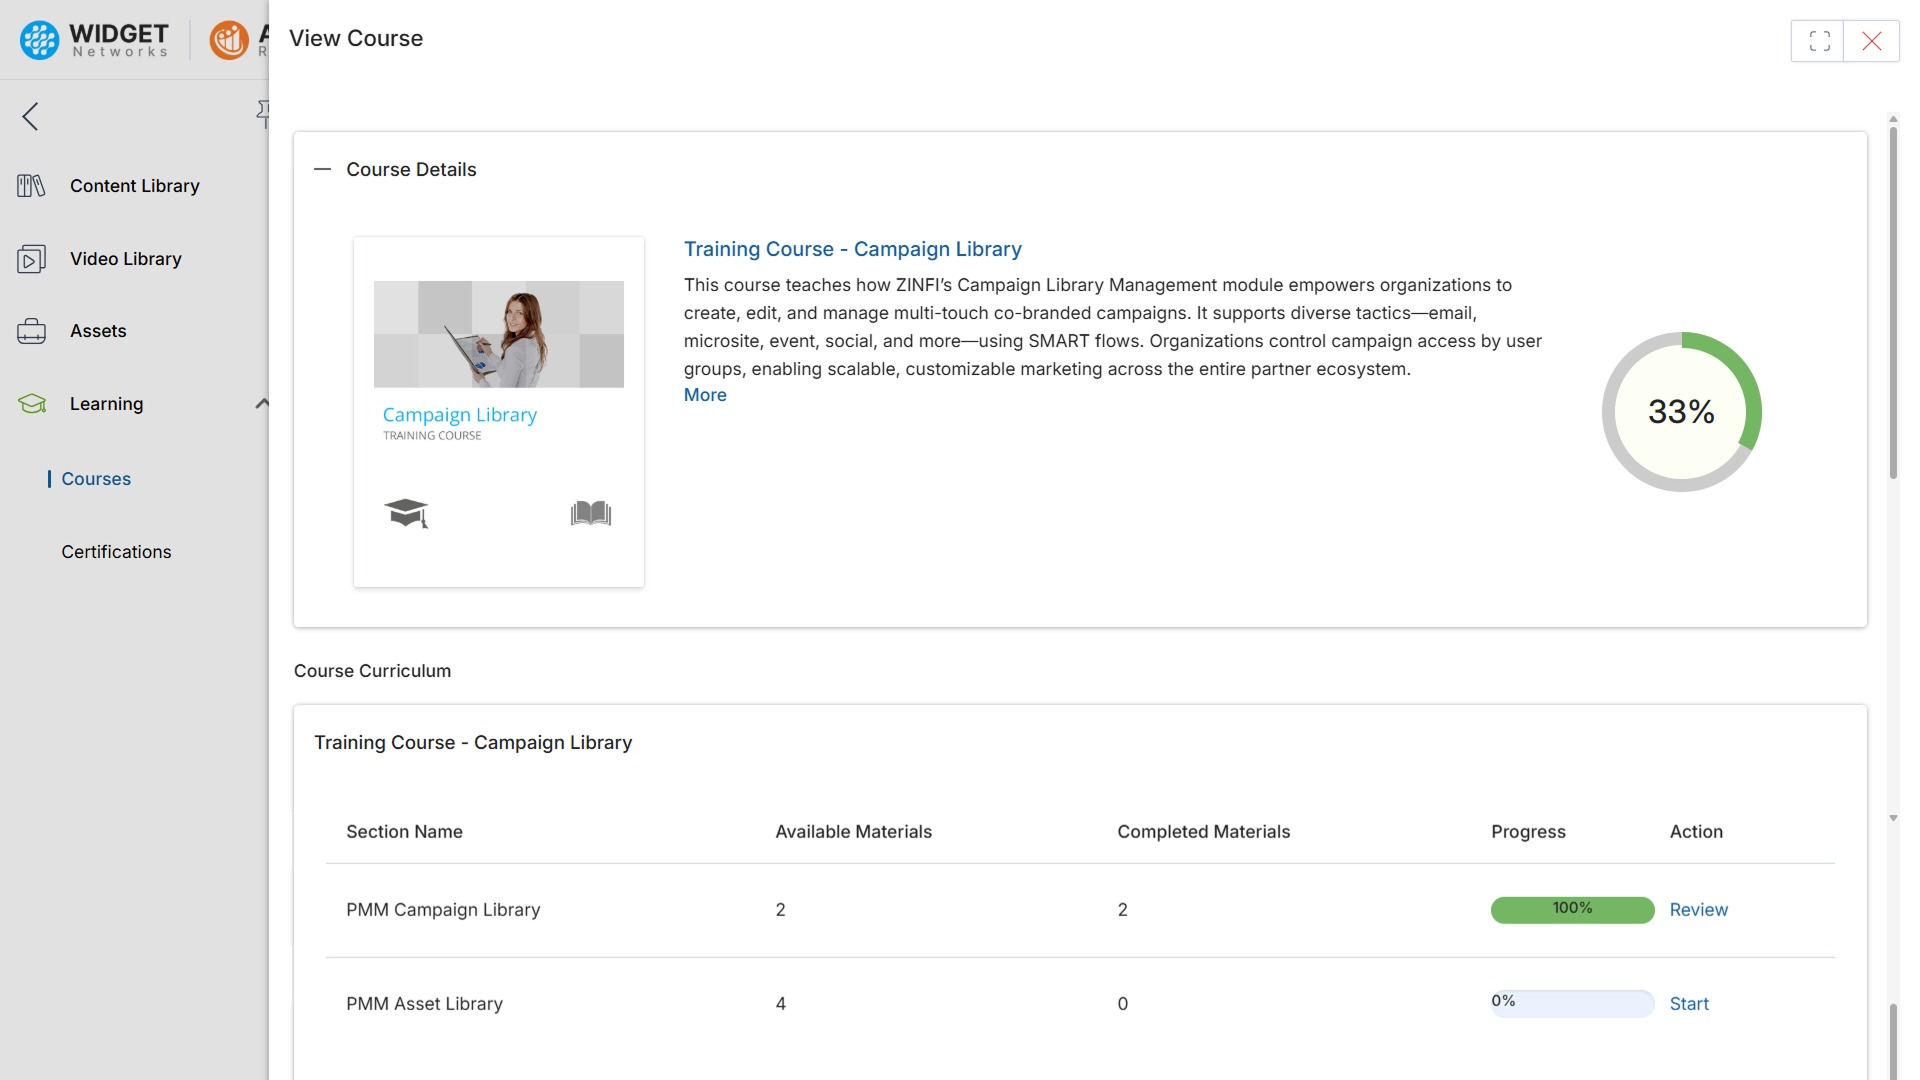Open the Video Library from sidebar

[x=124, y=258]
